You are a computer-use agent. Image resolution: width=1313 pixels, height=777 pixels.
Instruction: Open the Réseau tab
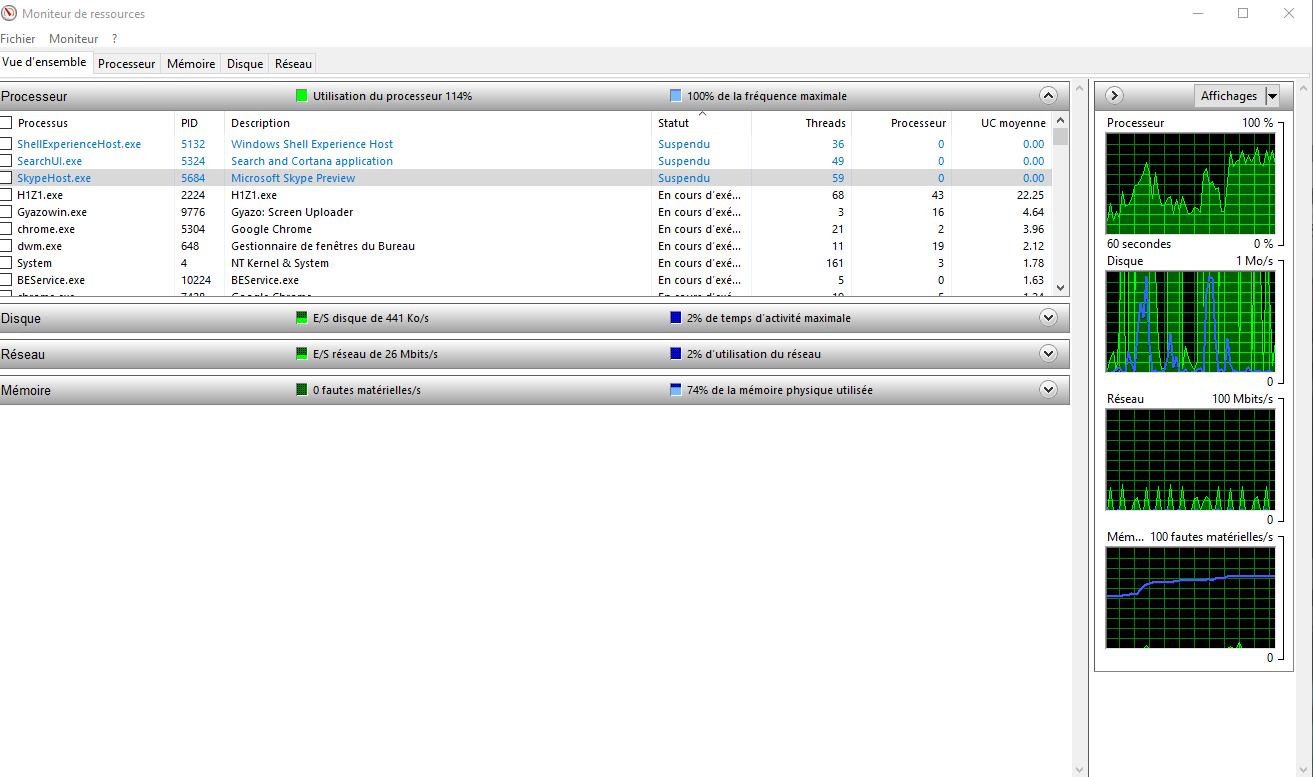click(293, 64)
